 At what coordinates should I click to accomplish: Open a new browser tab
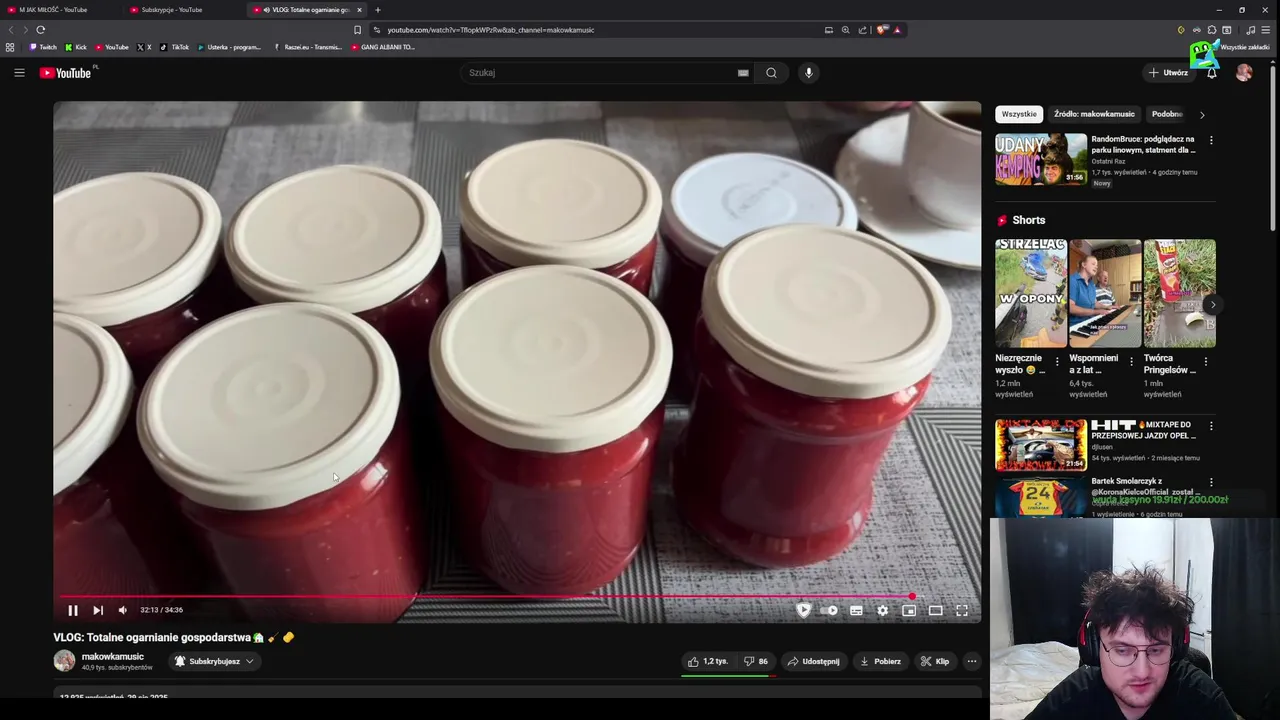click(378, 10)
